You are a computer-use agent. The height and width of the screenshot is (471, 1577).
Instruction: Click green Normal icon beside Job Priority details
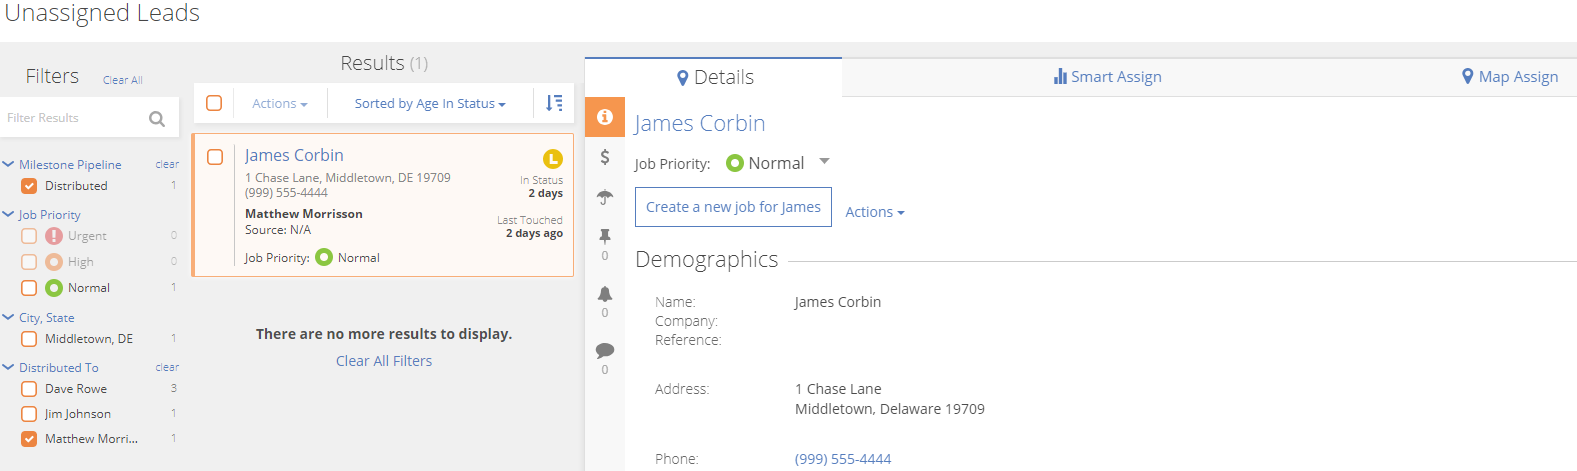735,163
